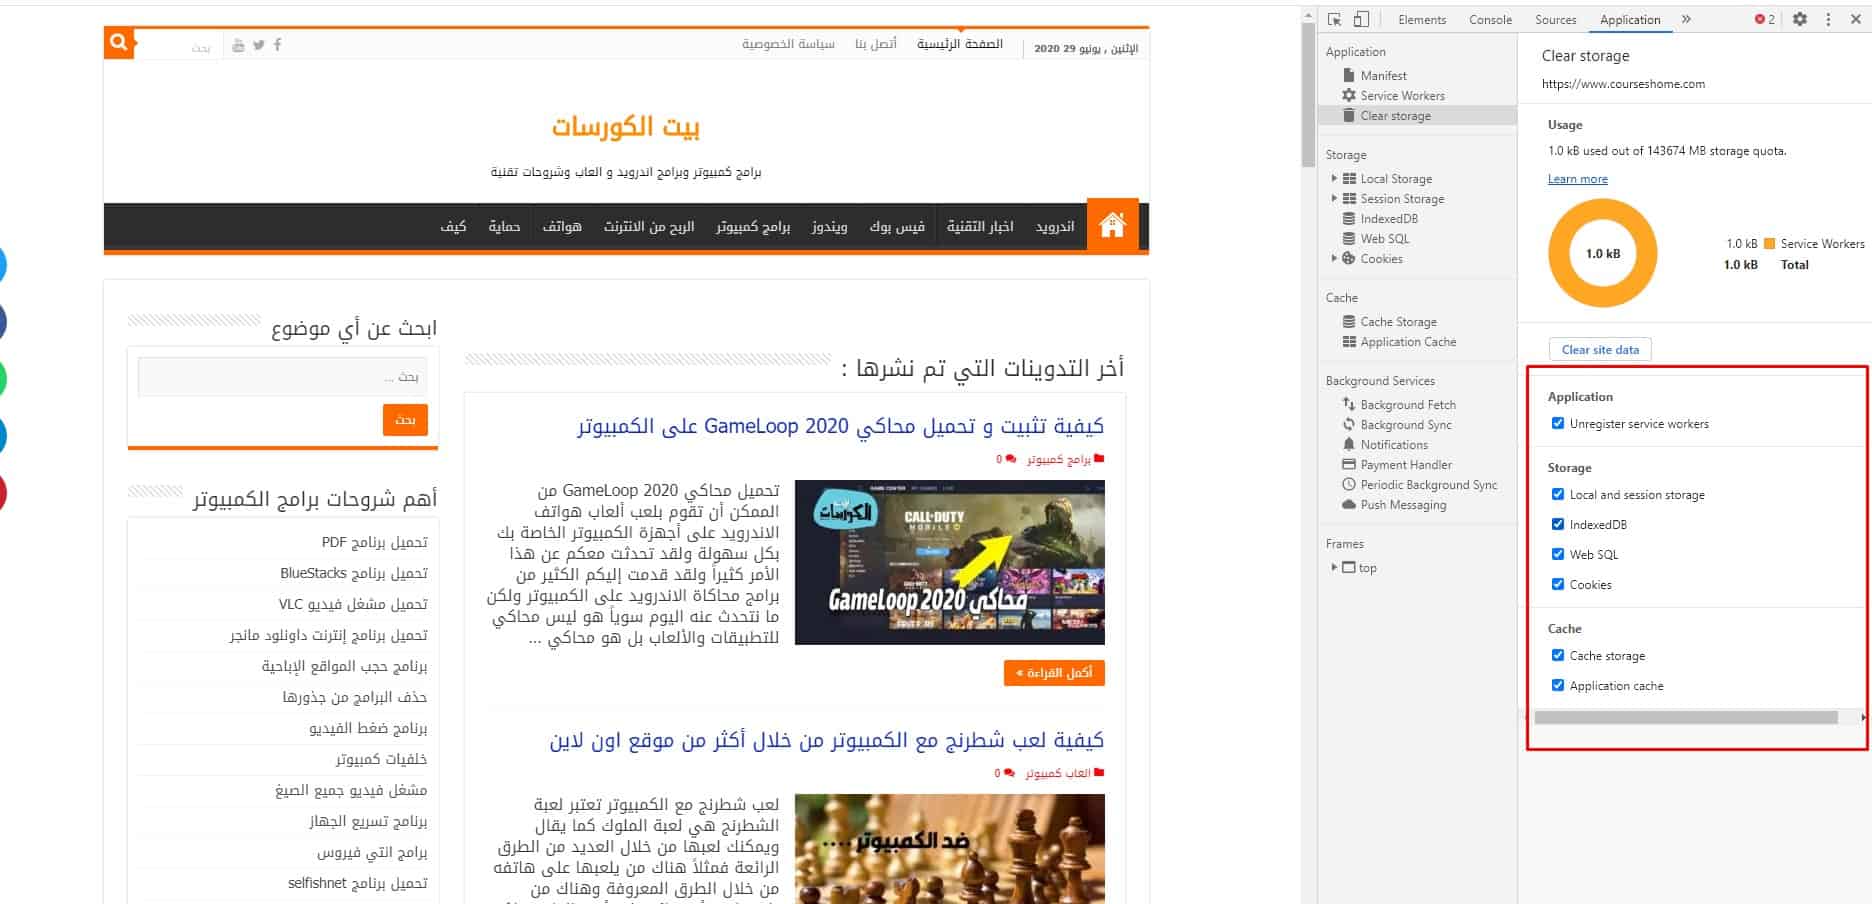
Task: Expand the Session Storage tree item
Action: 1334,199
